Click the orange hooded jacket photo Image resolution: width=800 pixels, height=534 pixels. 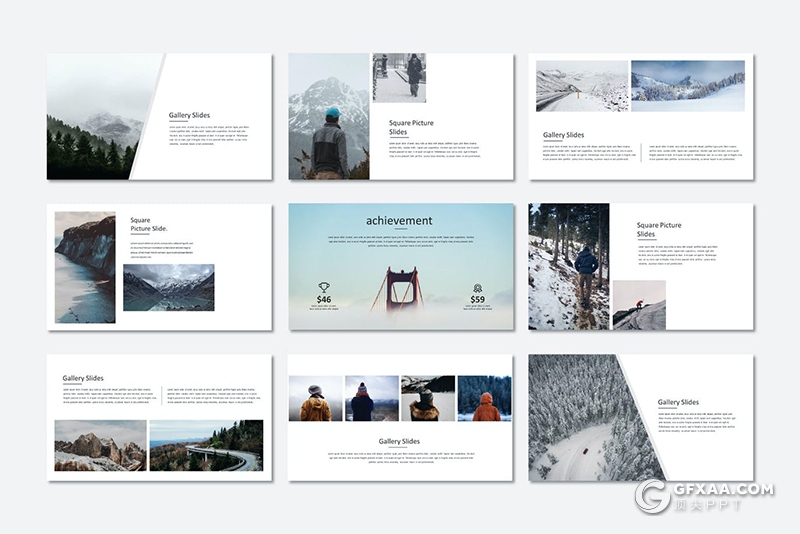(484, 398)
